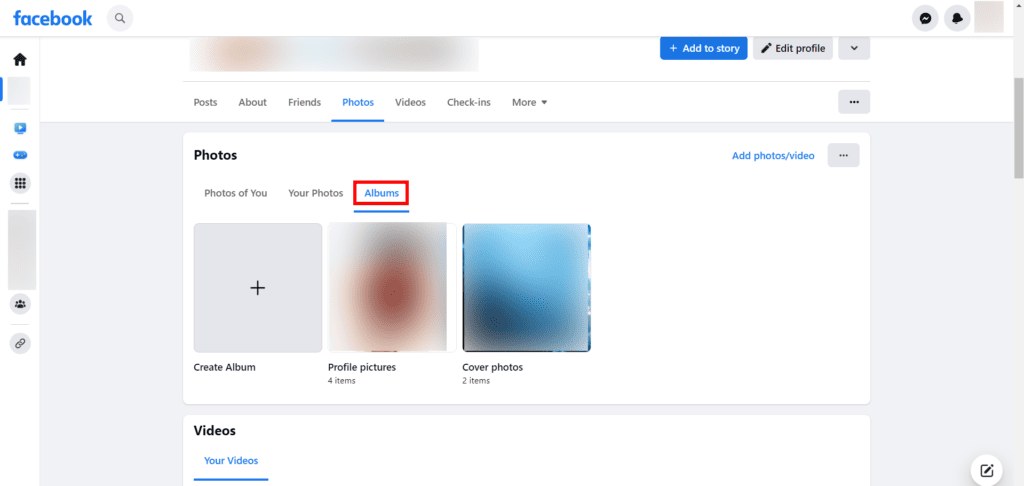
Task: Go to Home in left sidebar
Action: click(x=20, y=59)
